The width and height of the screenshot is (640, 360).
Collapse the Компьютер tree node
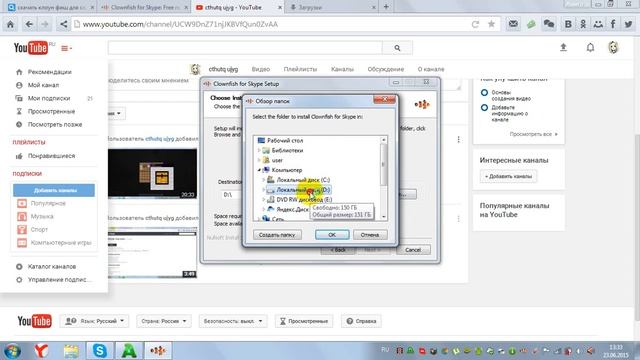259,170
